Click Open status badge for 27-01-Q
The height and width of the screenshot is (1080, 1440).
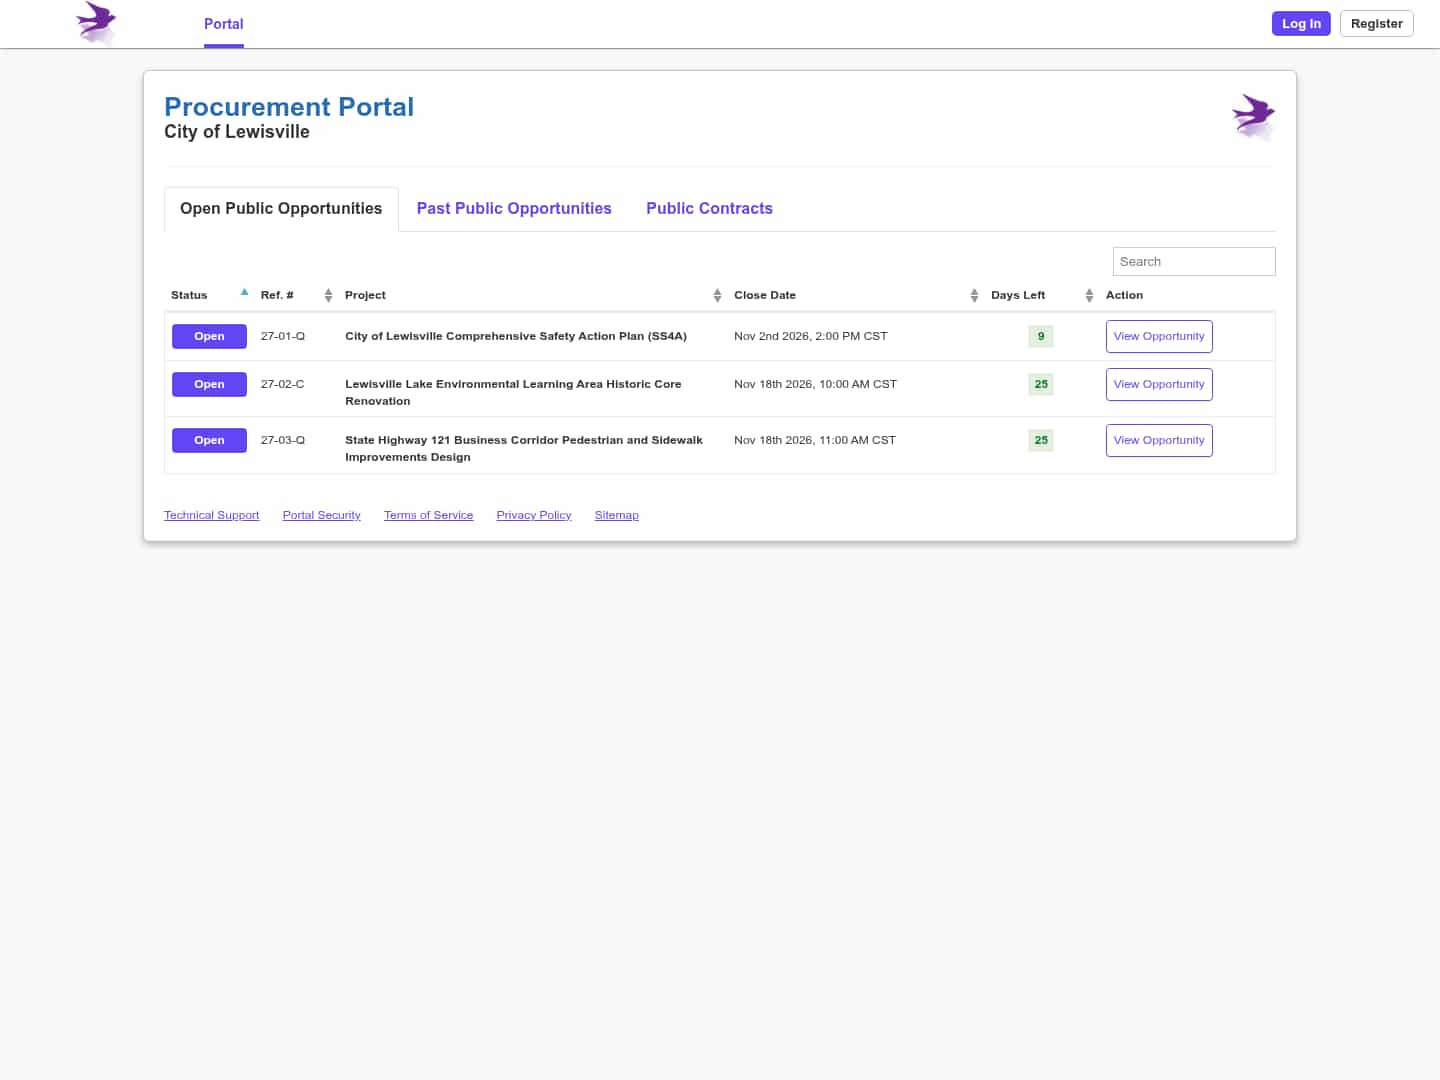click(x=209, y=336)
